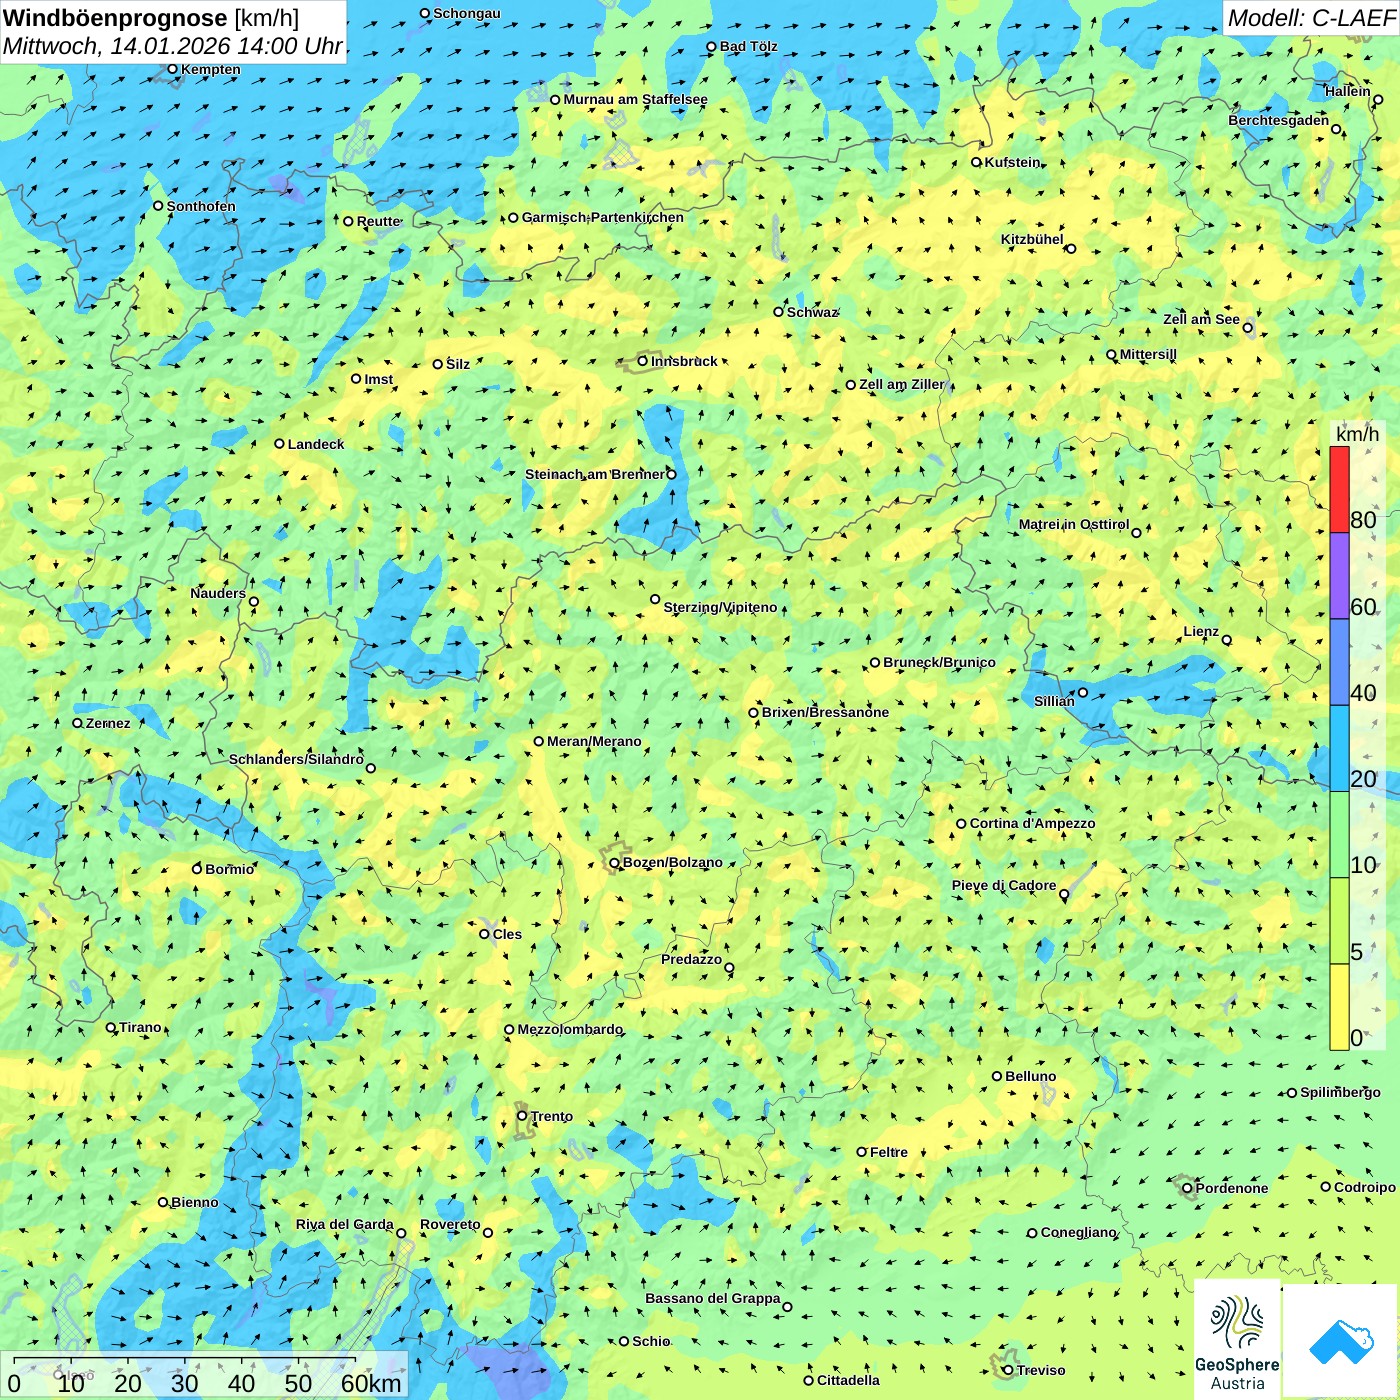
Task: Click the Brixen/Bressanone label
Action: point(825,712)
